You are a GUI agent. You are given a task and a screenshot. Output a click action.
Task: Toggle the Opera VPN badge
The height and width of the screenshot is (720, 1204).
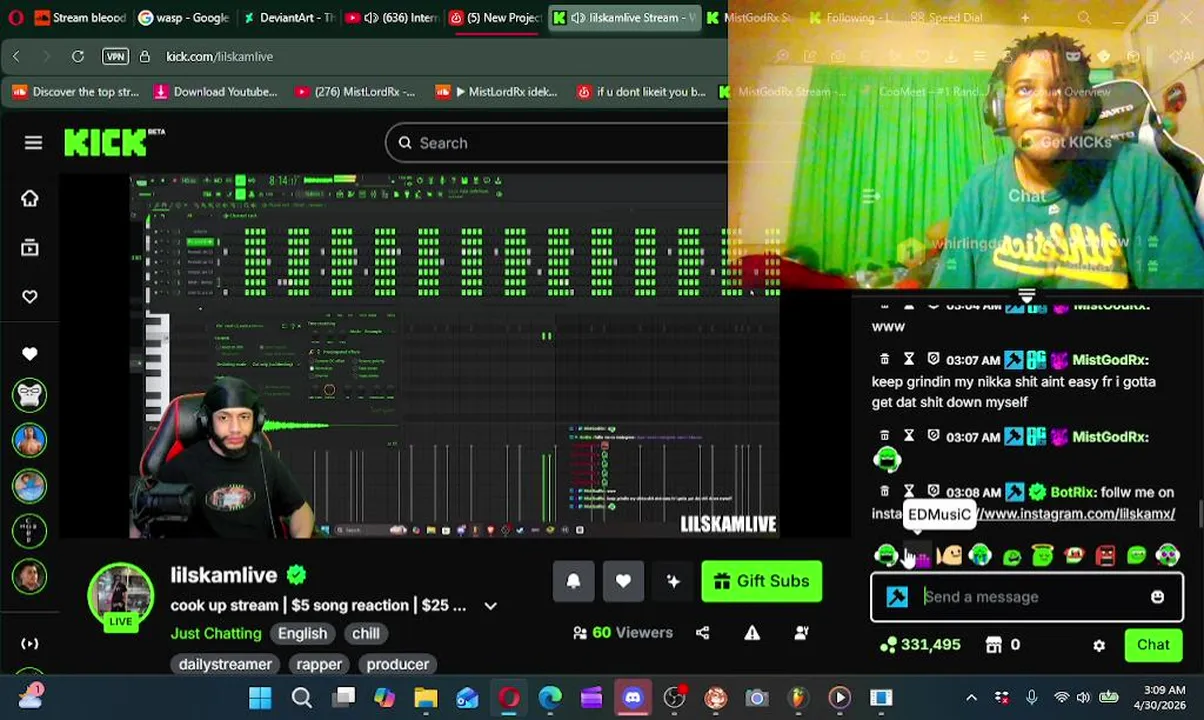click(115, 57)
